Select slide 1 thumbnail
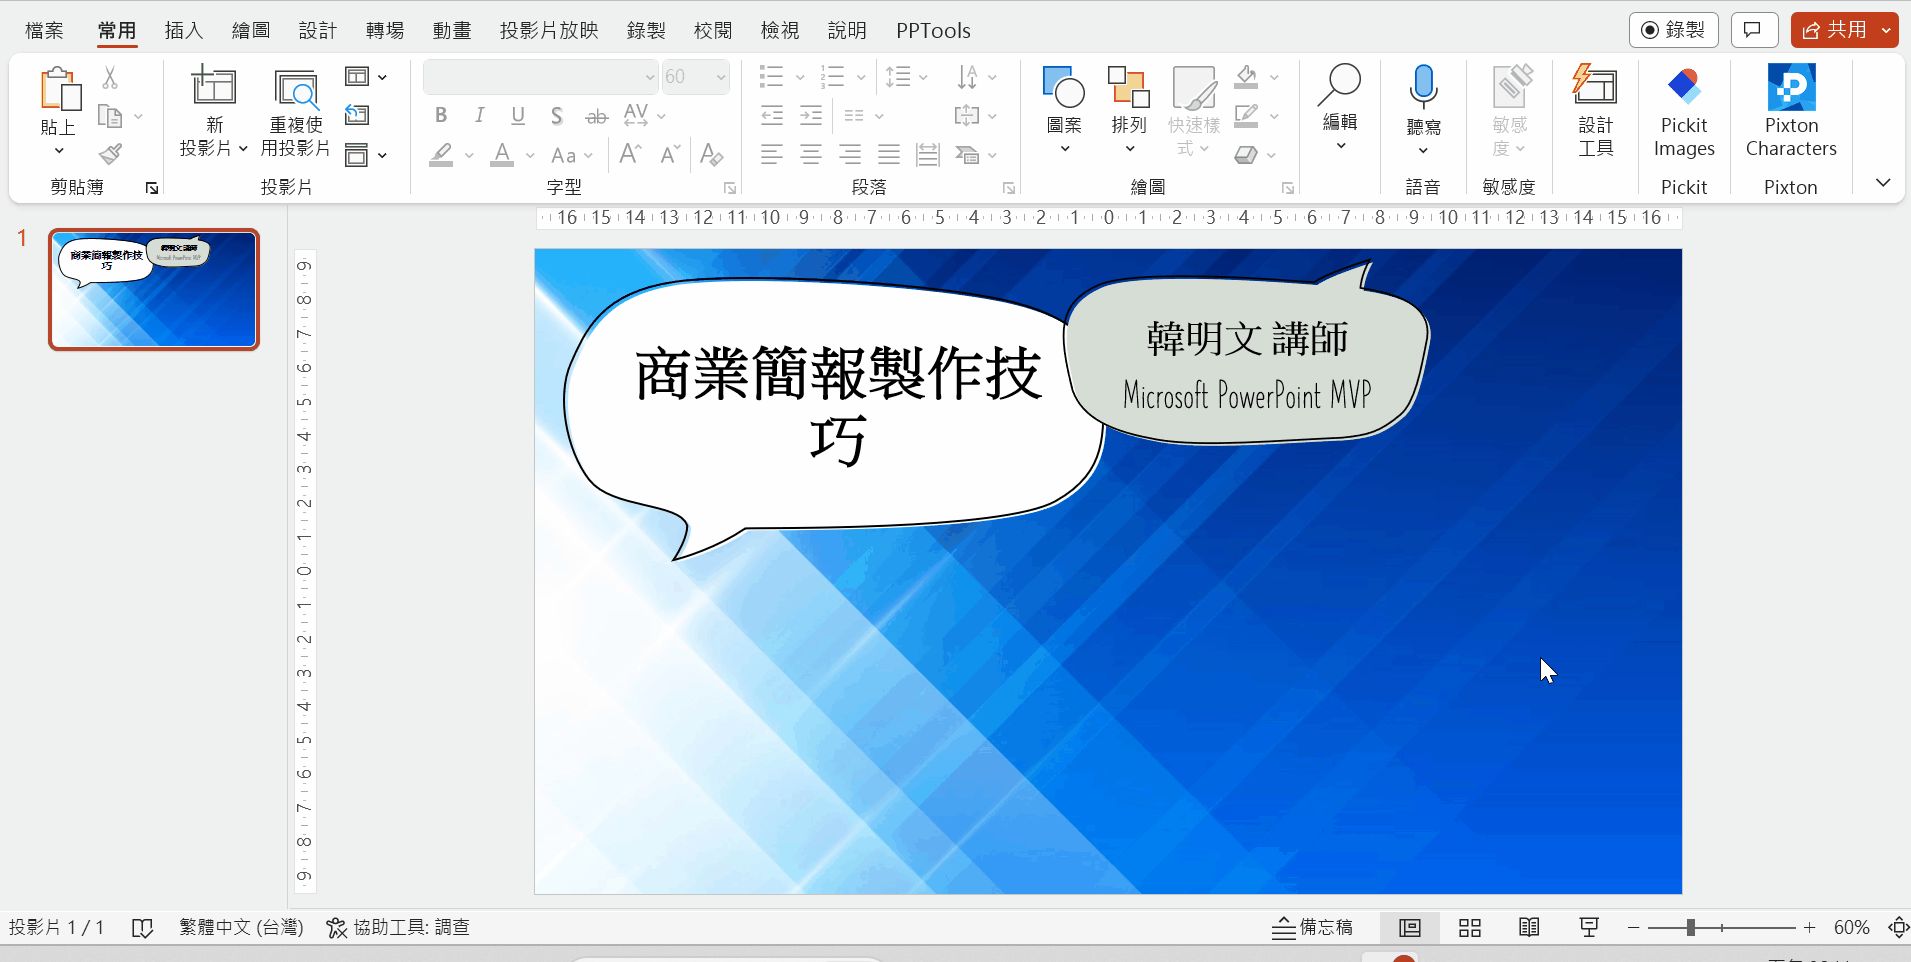 coord(154,290)
